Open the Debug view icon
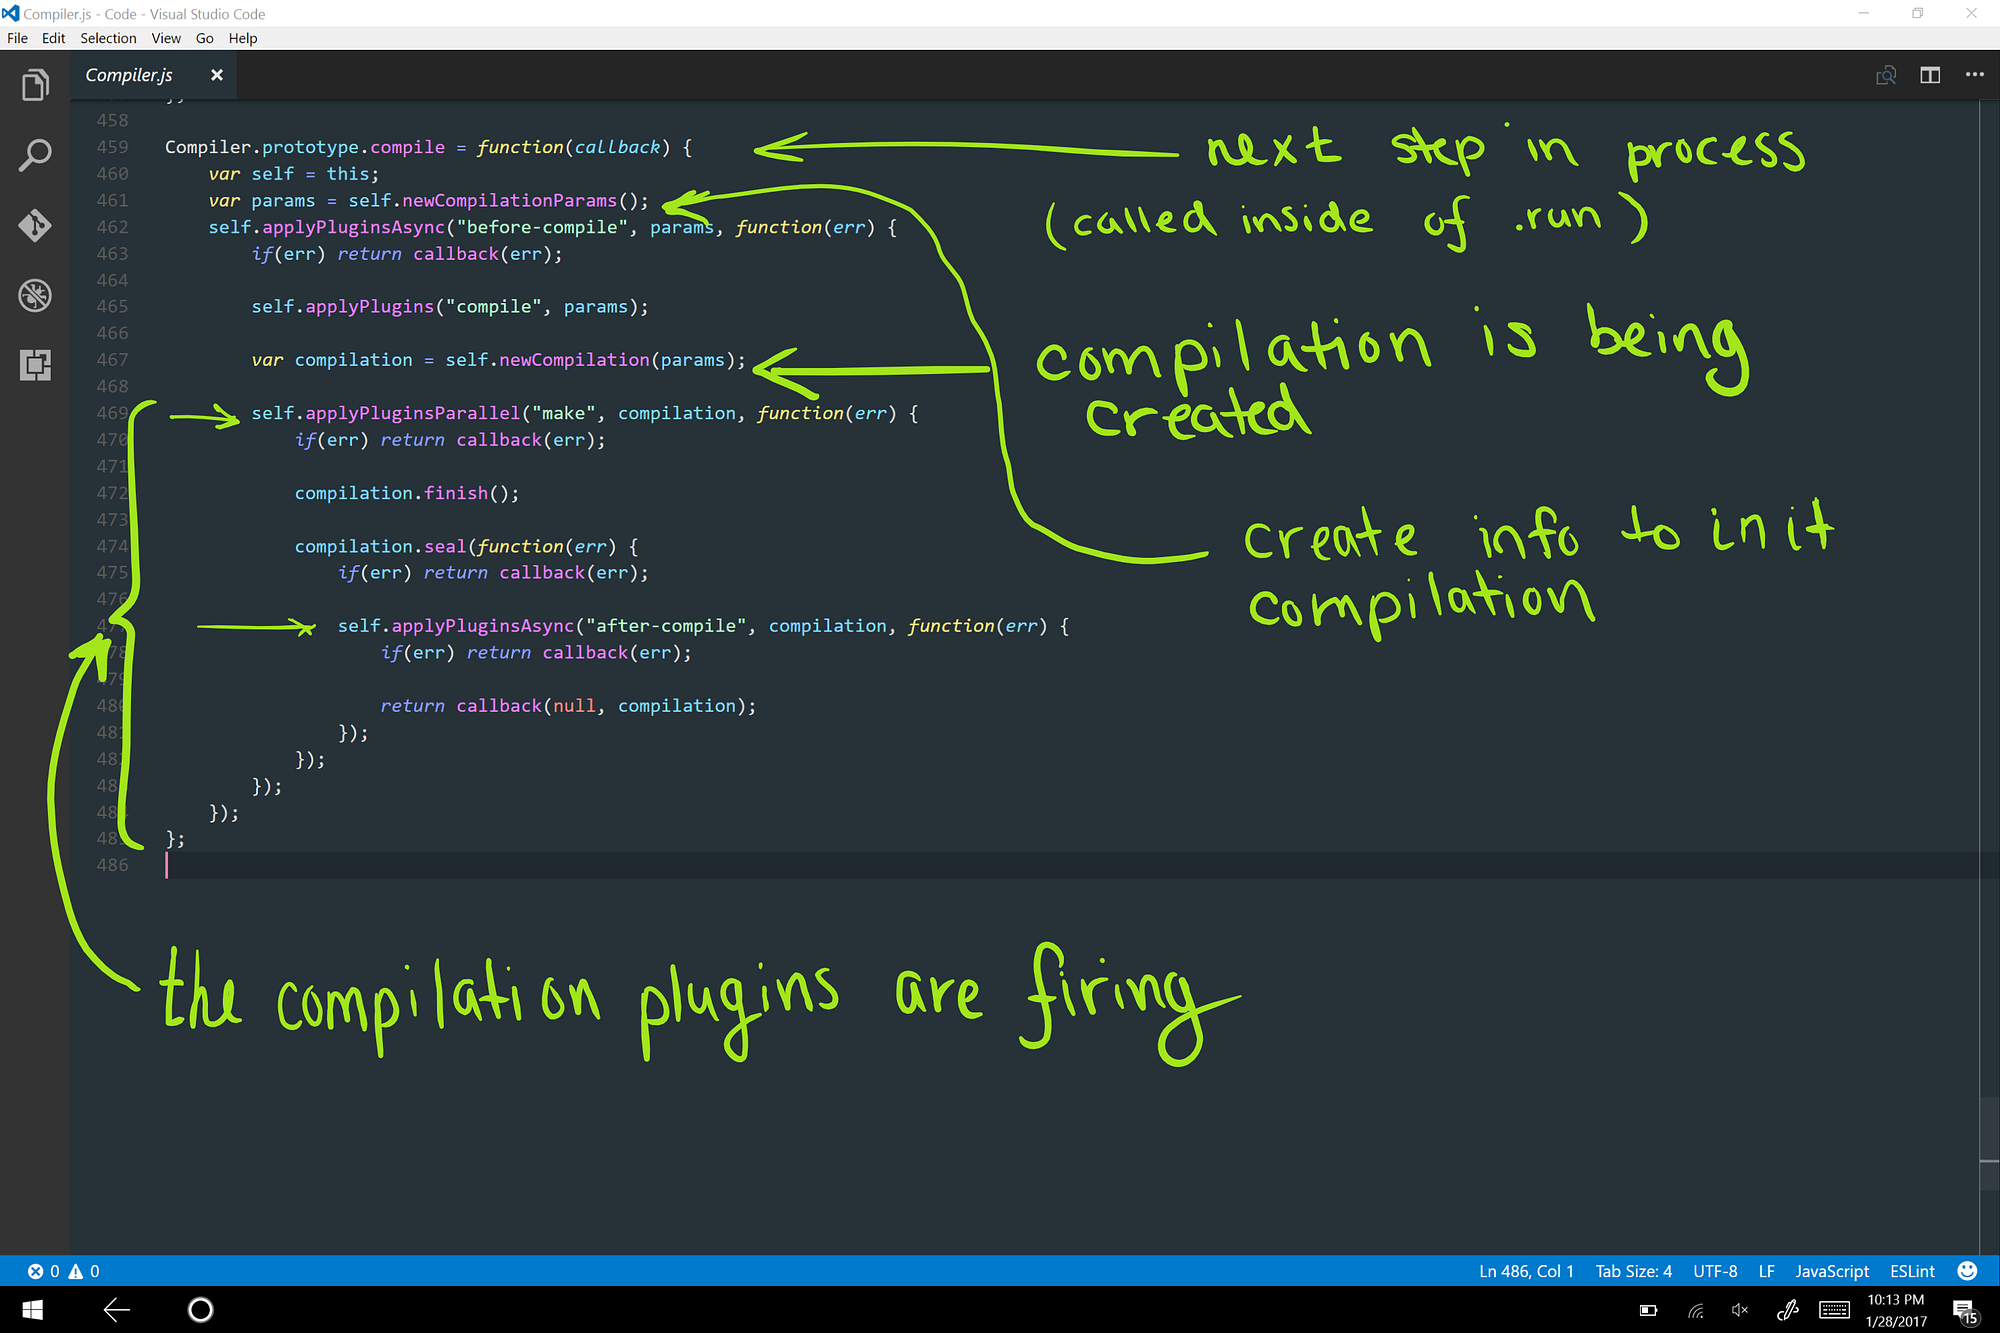The height and width of the screenshot is (1333, 2000). [35, 295]
